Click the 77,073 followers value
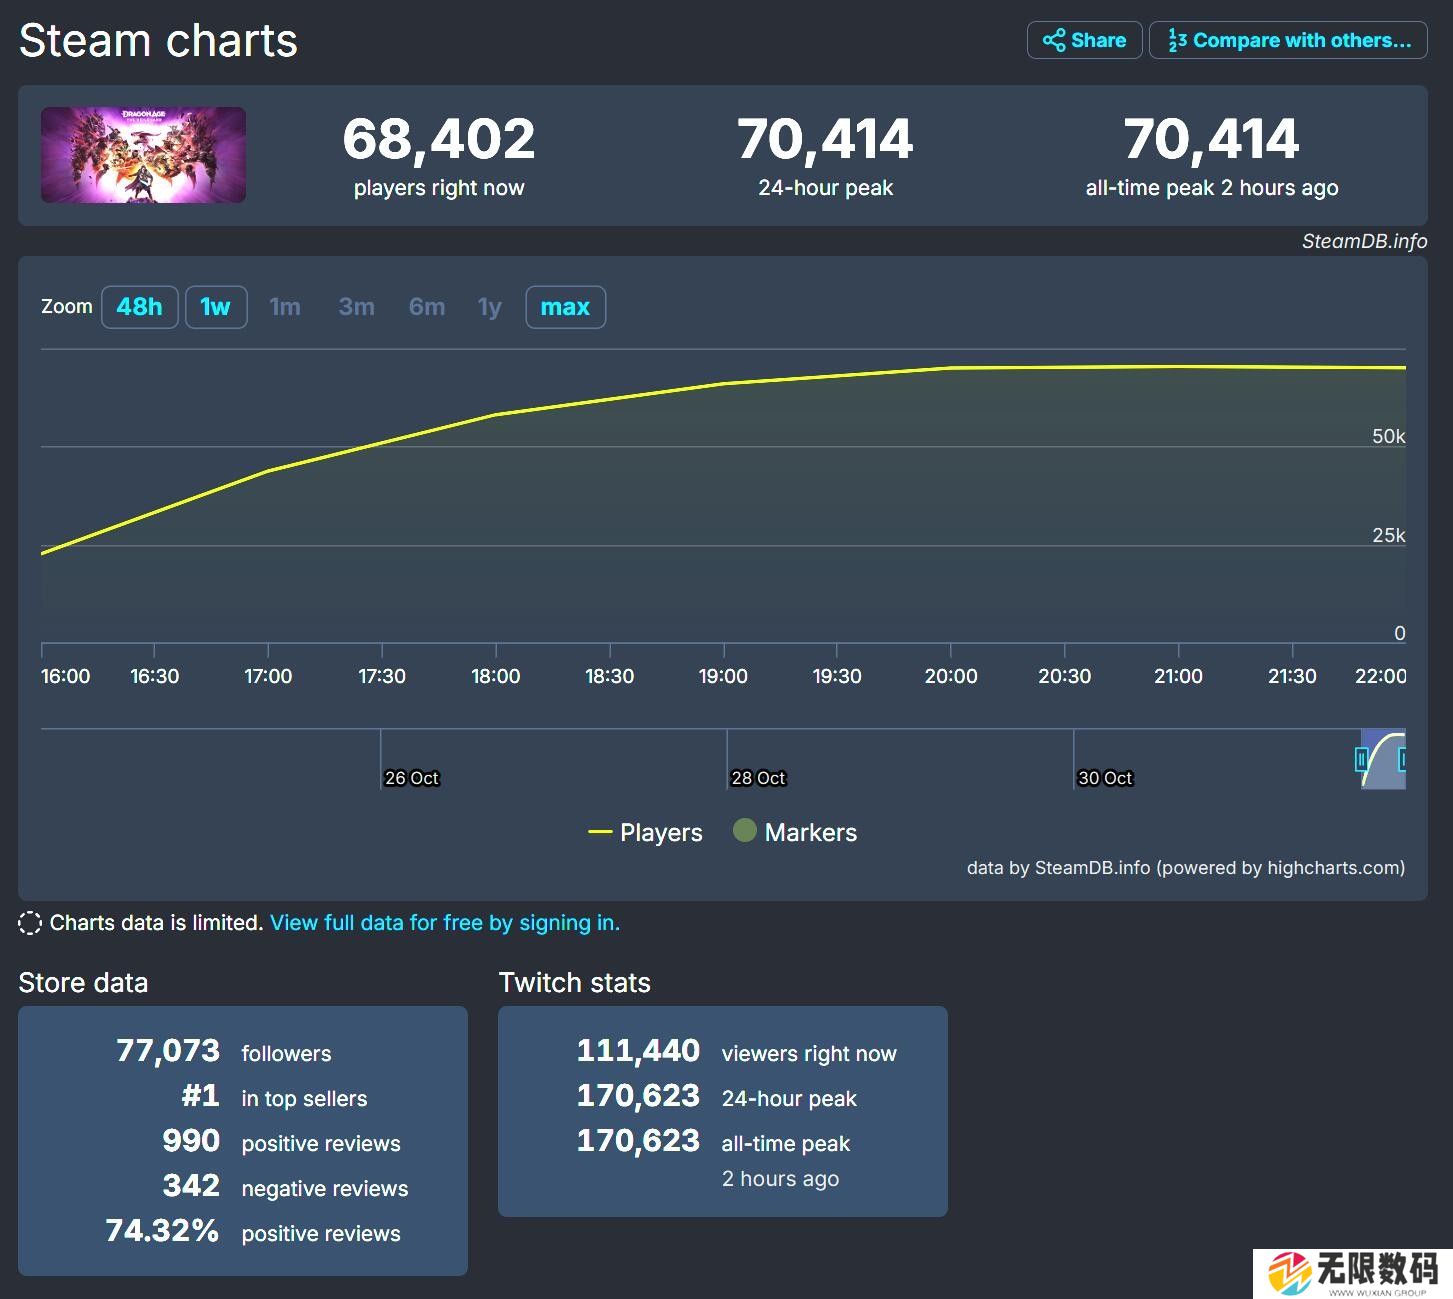This screenshot has width=1453, height=1299. point(168,1050)
